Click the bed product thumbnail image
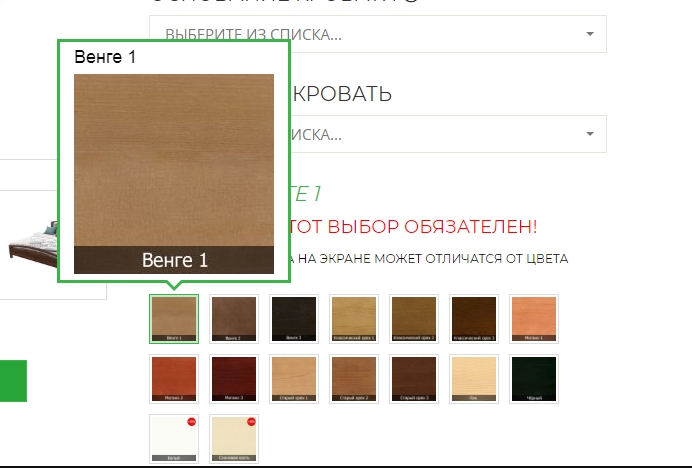The width and height of the screenshot is (692, 468). [33, 245]
